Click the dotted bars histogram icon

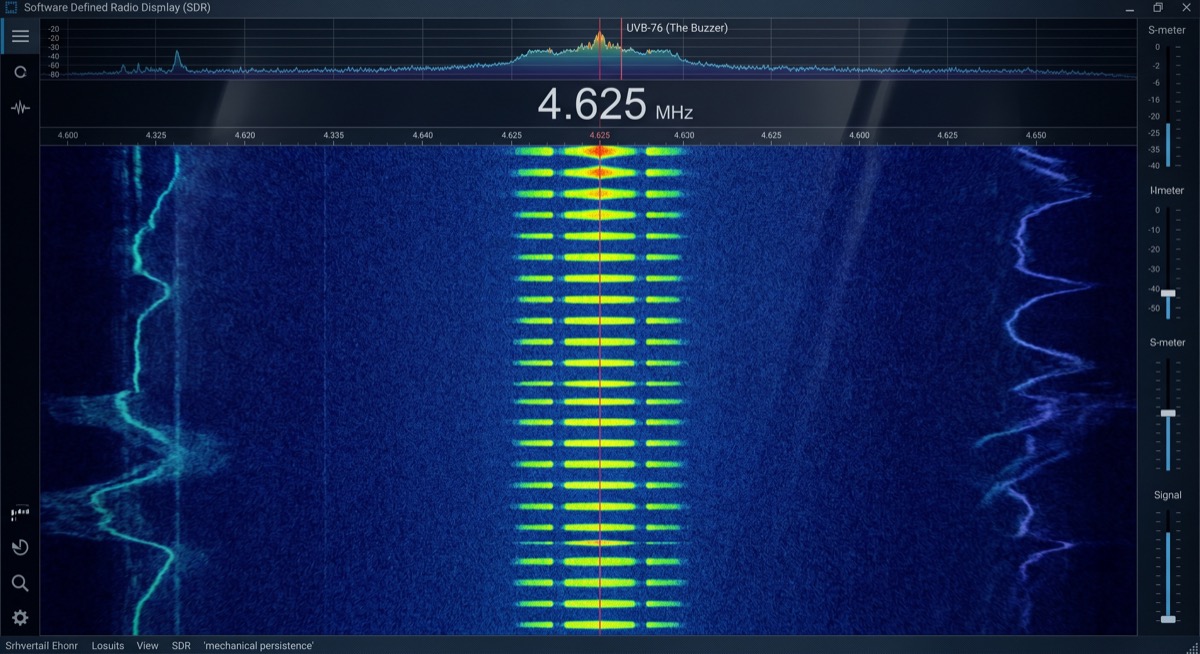[20, 514]
